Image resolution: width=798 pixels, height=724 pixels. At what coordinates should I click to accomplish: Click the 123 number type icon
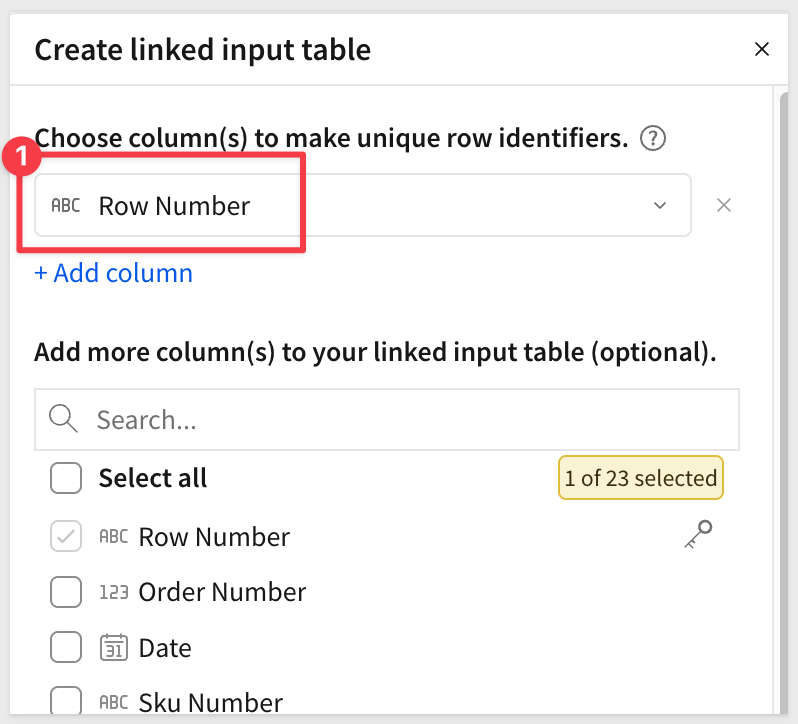114,593
